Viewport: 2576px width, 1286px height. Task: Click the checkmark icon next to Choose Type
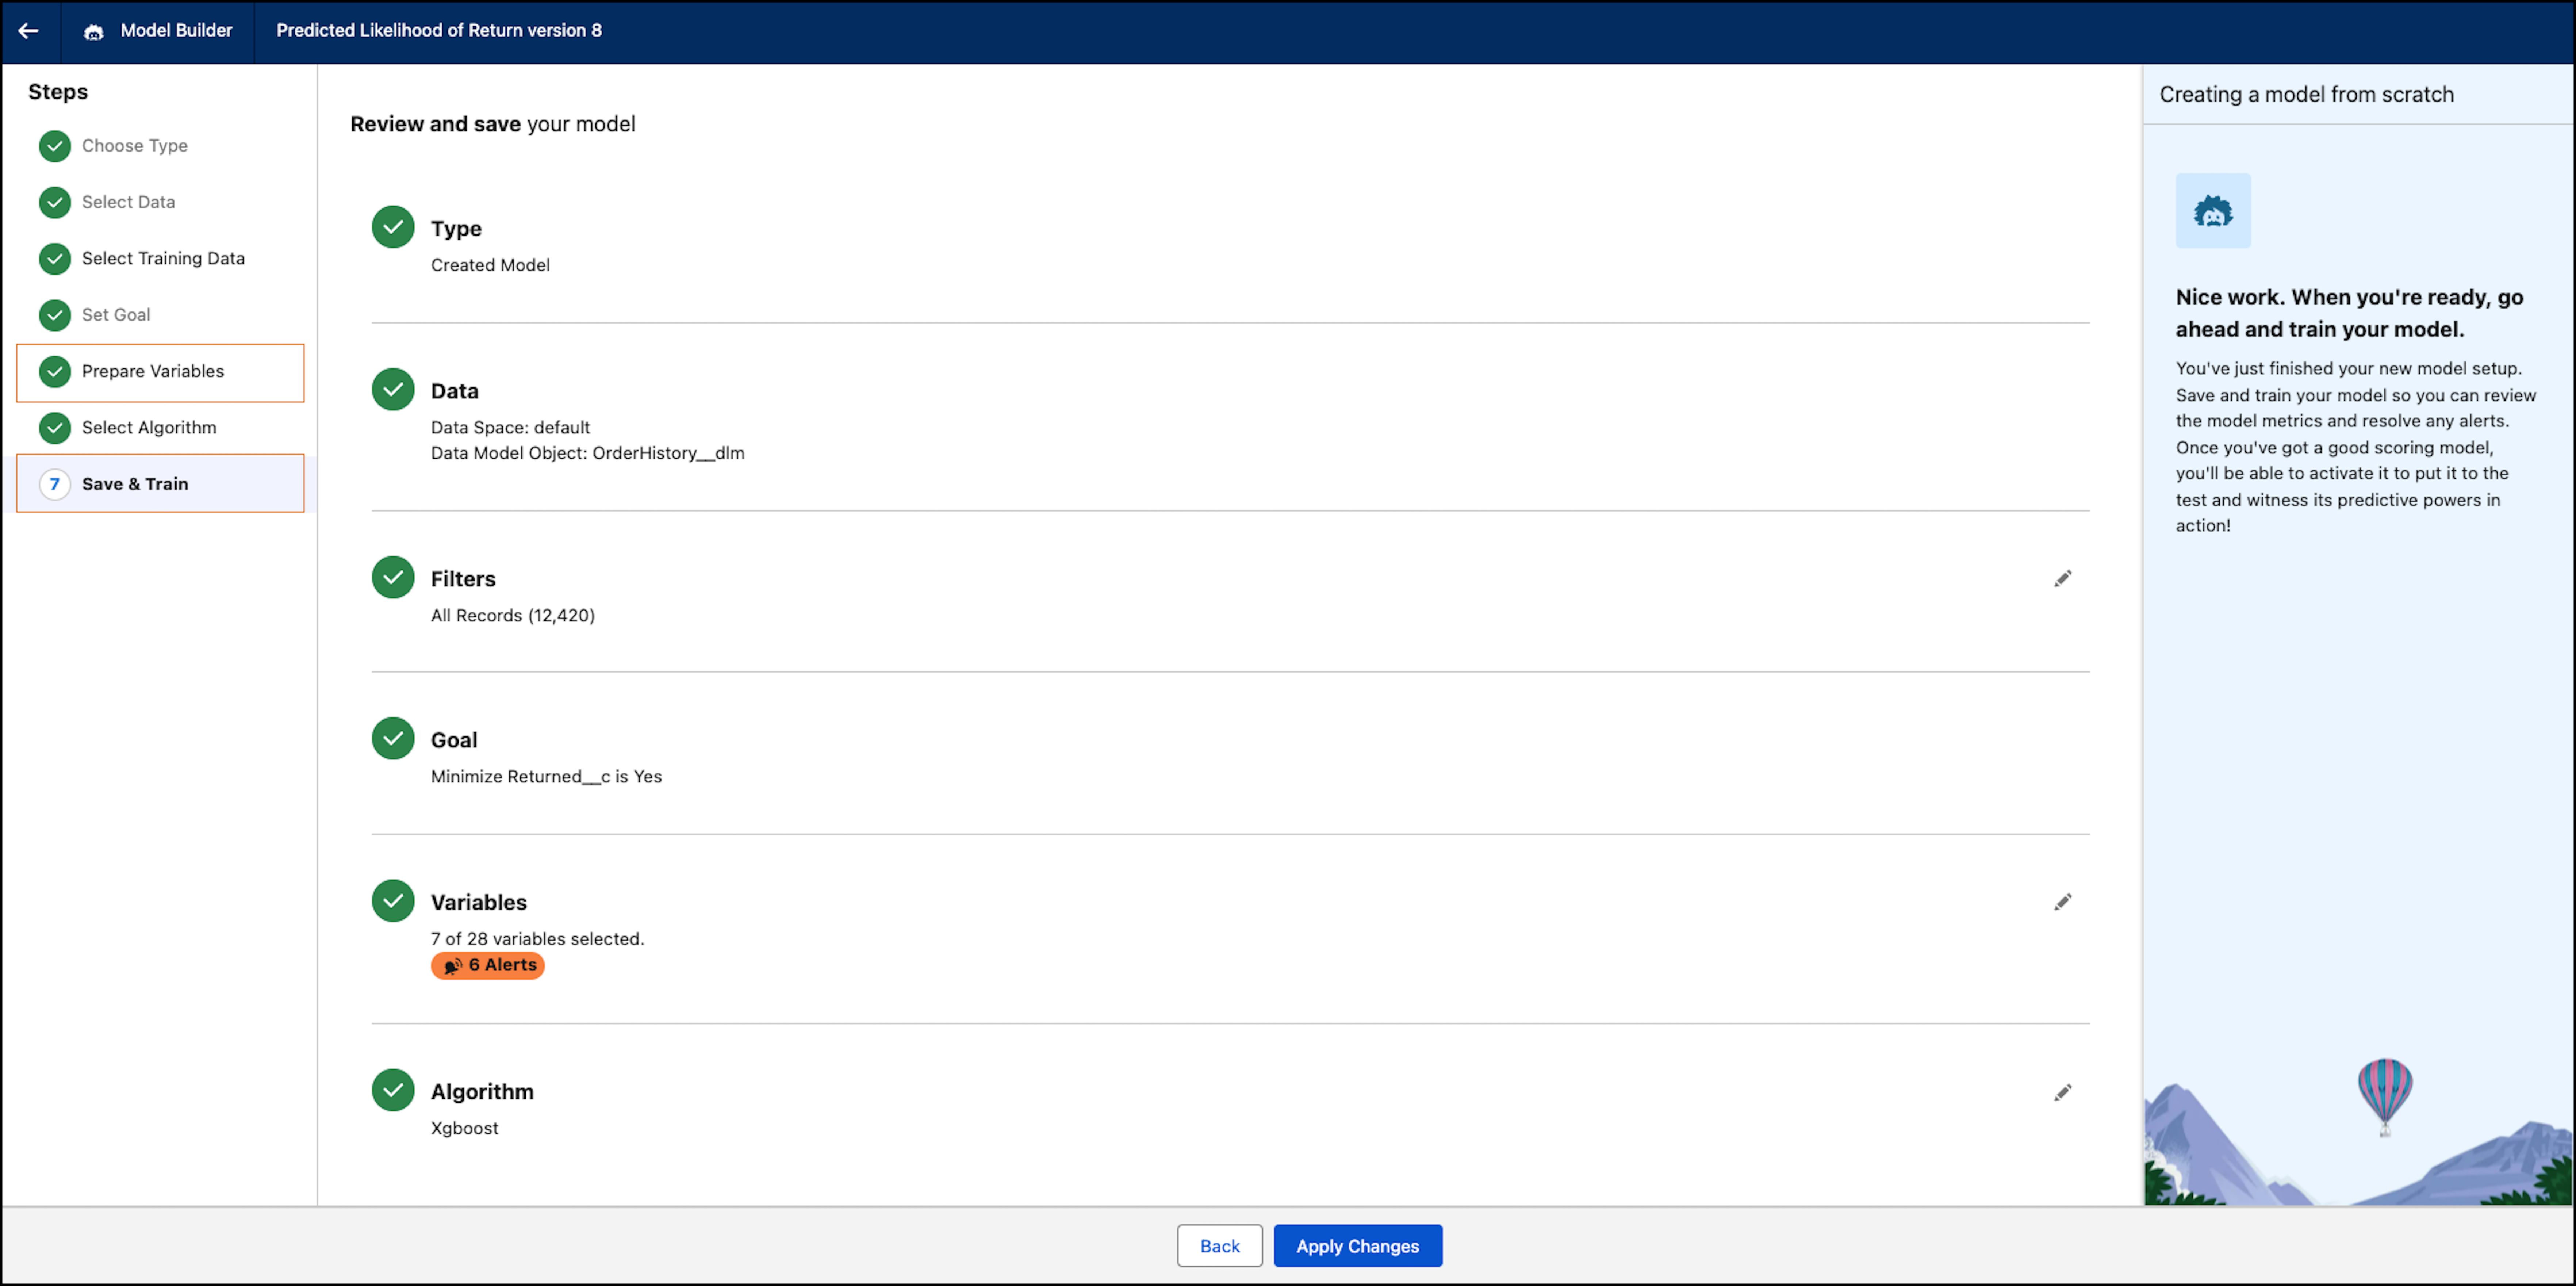pos(55,146)
